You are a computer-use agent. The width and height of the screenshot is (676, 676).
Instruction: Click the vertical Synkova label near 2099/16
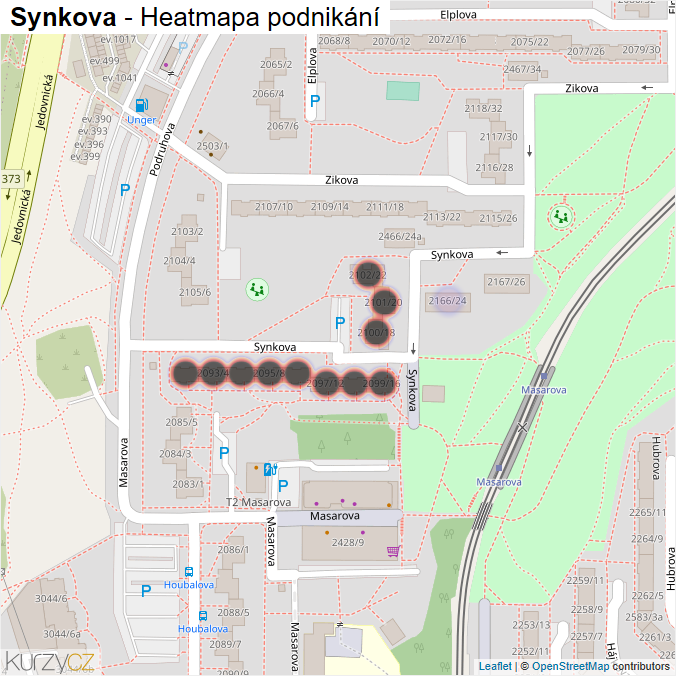[x=413, y=390]
